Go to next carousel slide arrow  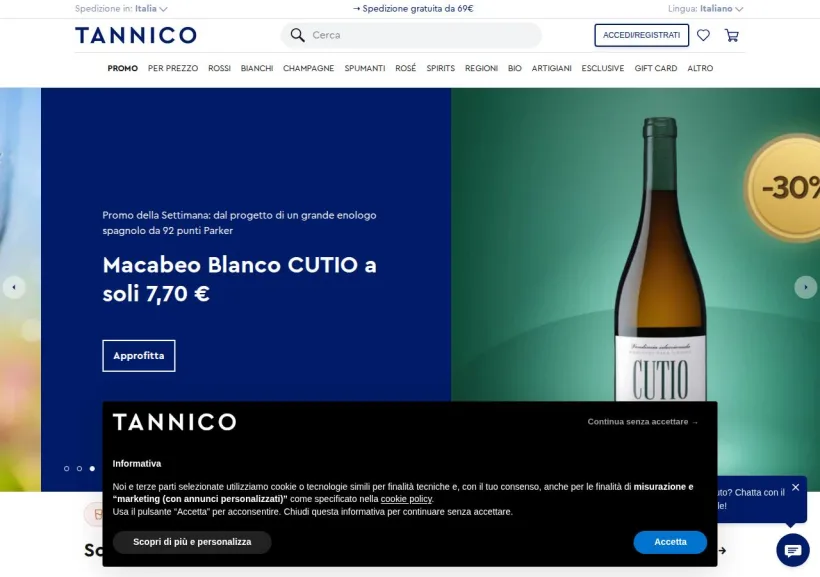(x=805, y=287)
